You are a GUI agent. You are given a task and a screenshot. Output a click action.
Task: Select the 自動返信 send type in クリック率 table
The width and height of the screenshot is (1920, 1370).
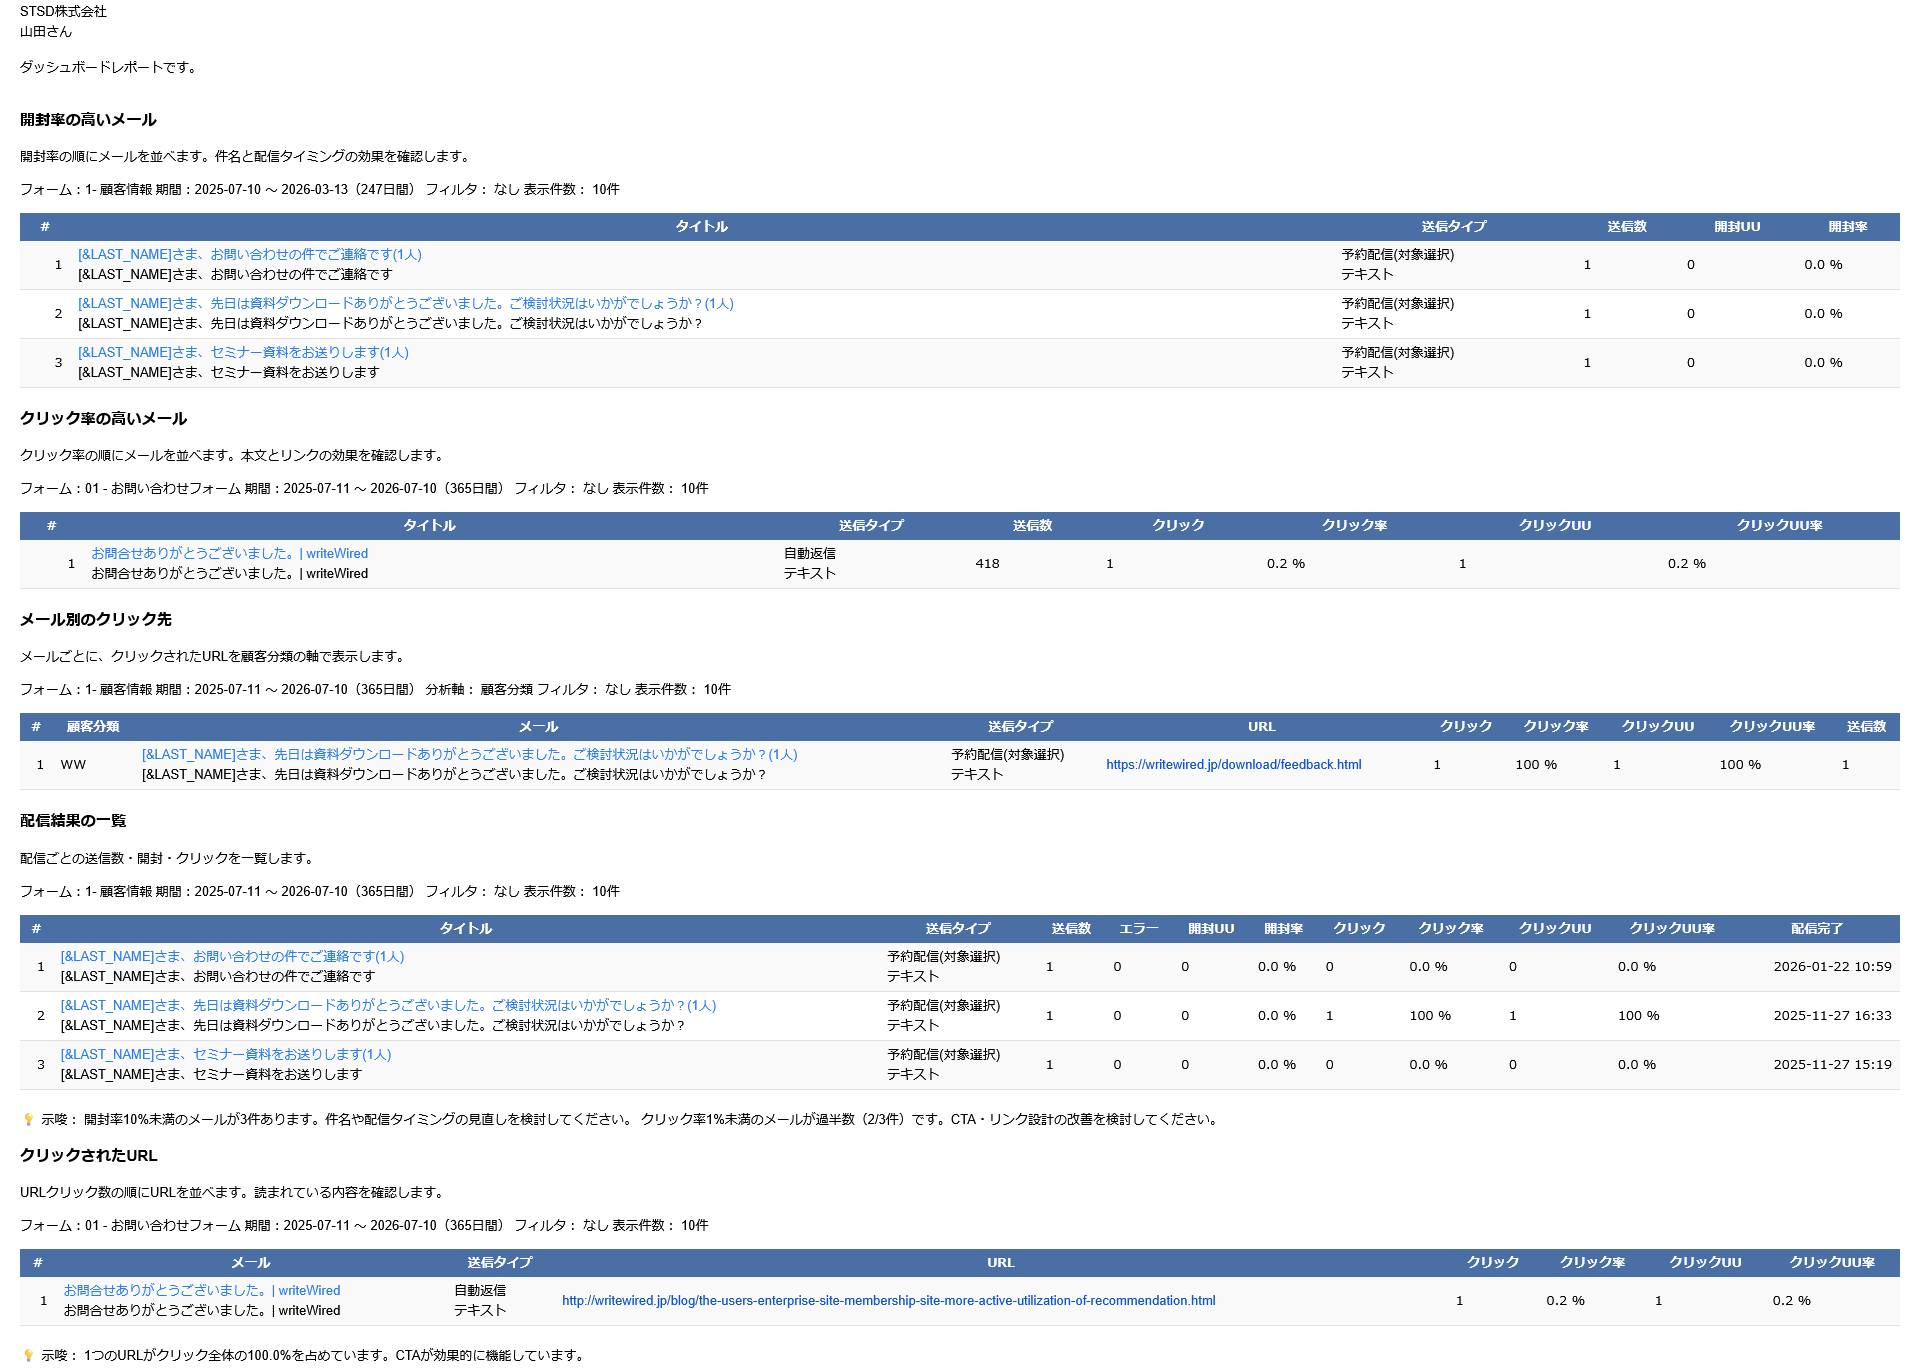coord(809,554)
